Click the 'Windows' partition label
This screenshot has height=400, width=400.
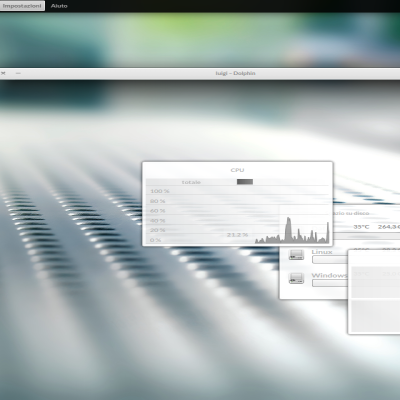pyautogui.click(x=329, y=275)
